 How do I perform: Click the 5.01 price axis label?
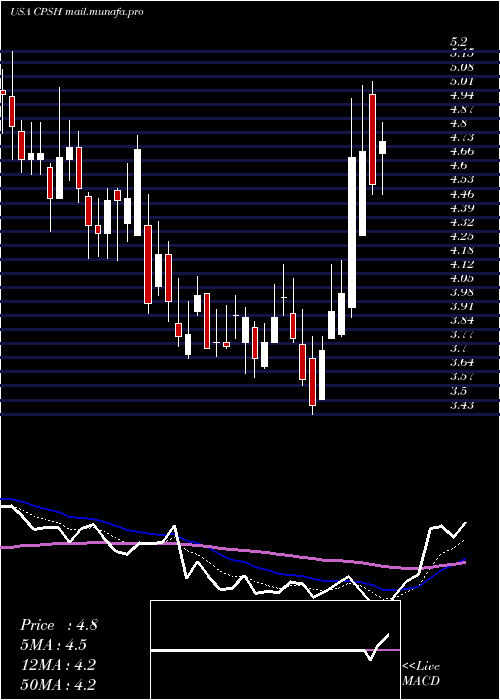(462, 82)
